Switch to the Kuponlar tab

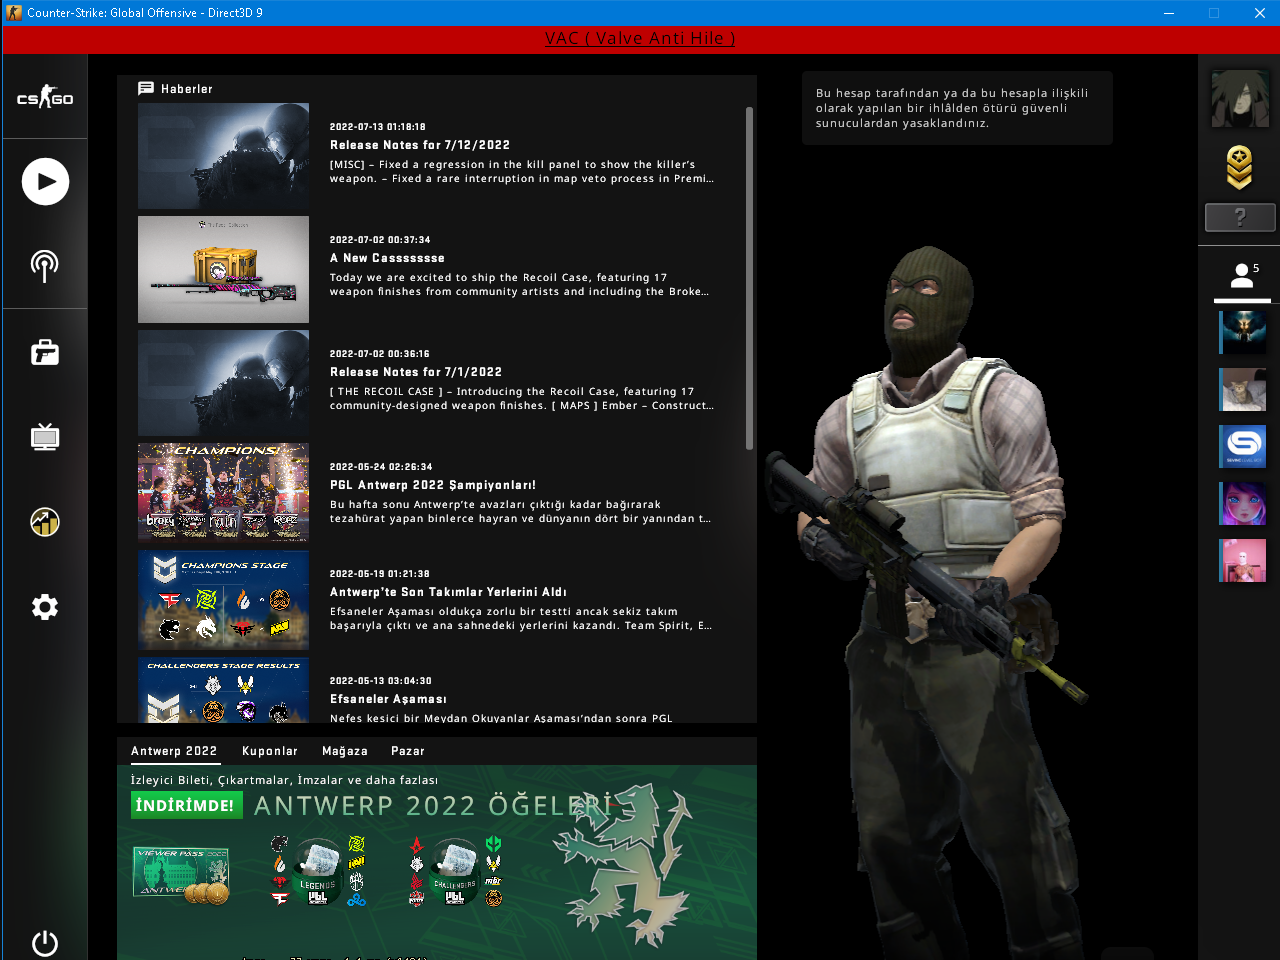pyautogui.click(x=270, y=751)
